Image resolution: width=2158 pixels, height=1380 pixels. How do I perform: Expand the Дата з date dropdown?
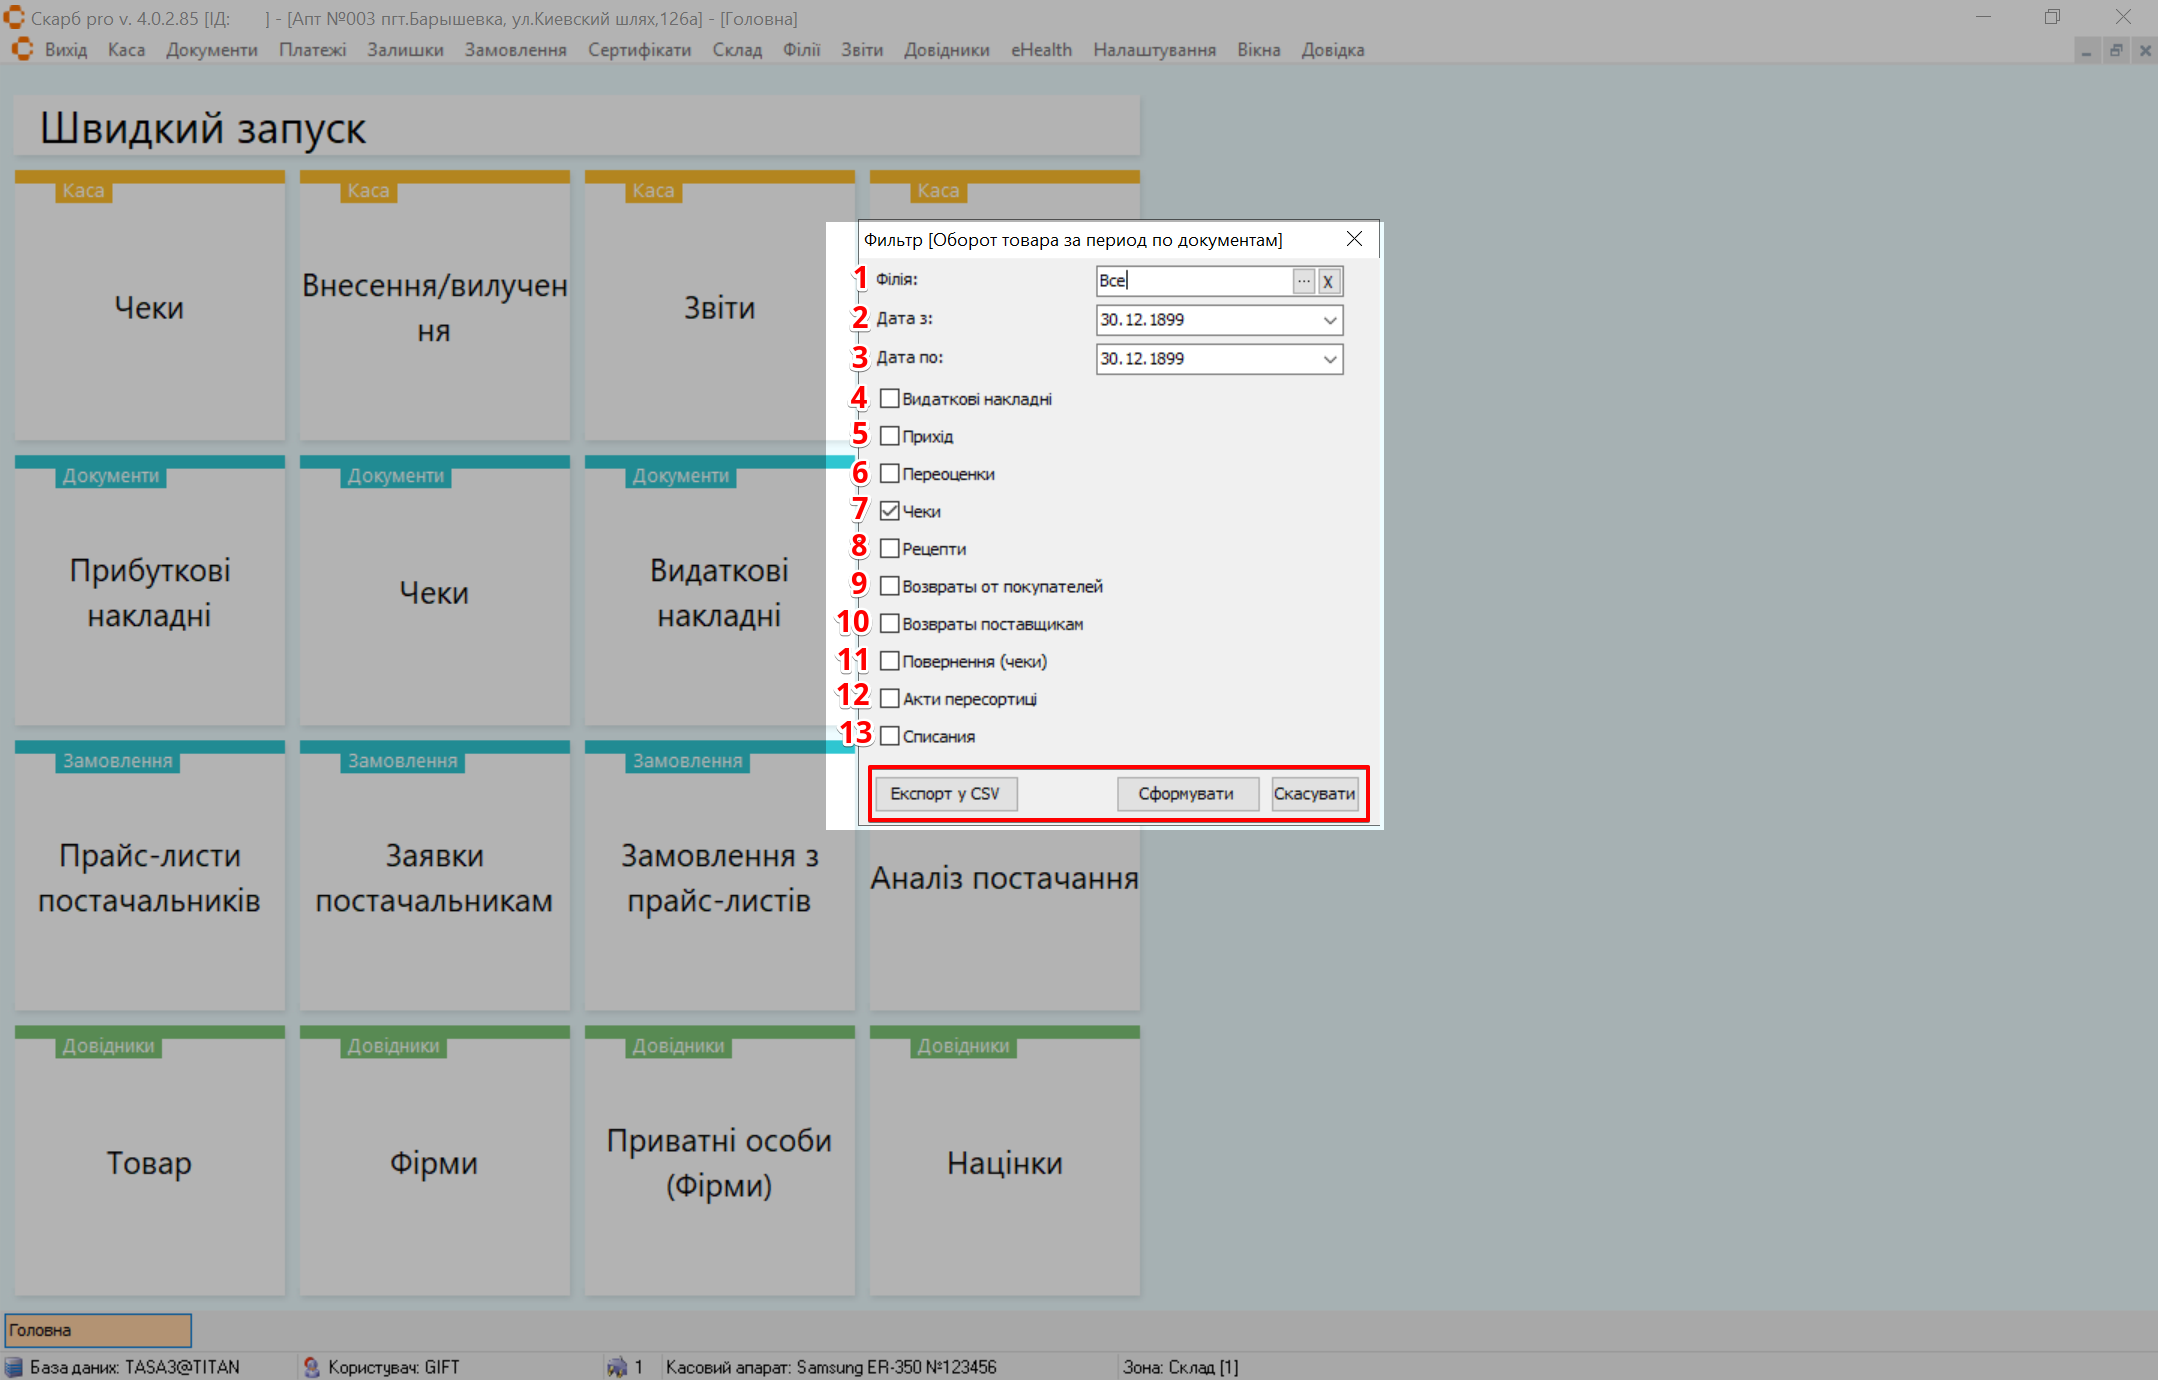[x=1329, y=320]
